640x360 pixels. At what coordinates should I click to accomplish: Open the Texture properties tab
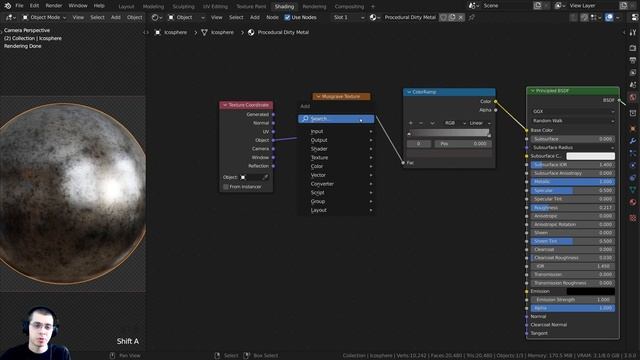point(633,218)
